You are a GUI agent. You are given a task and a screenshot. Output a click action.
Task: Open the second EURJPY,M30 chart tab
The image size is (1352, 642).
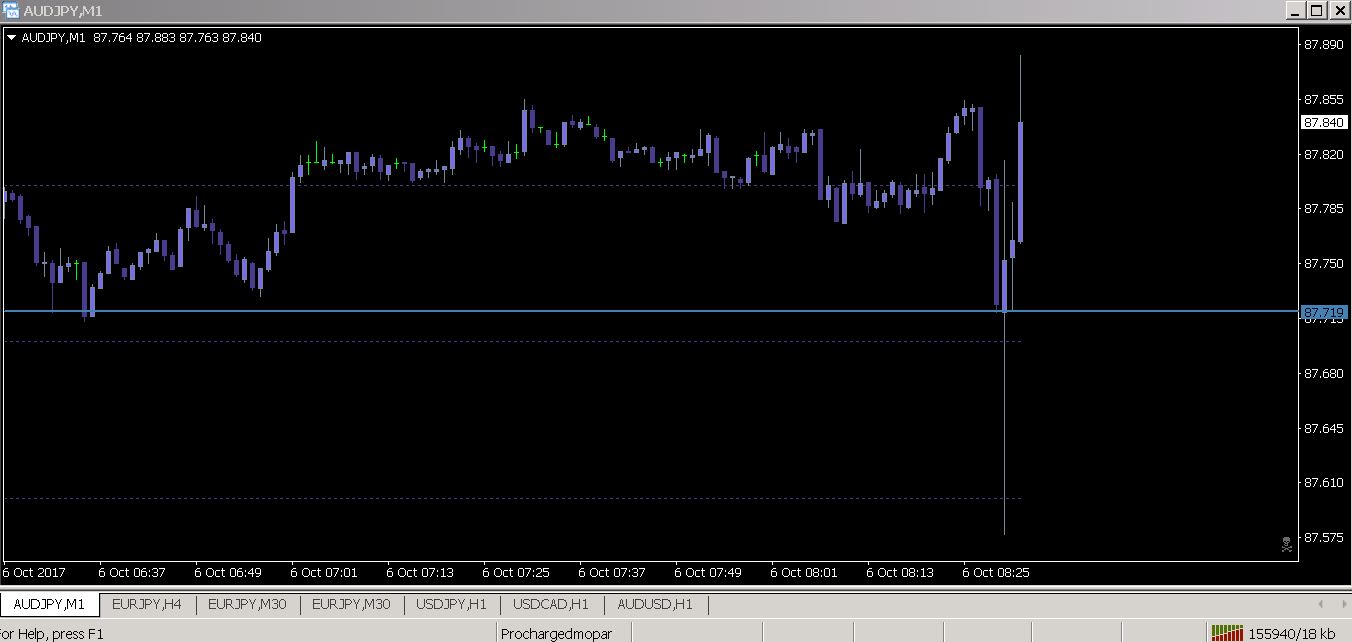pos(351,604)
